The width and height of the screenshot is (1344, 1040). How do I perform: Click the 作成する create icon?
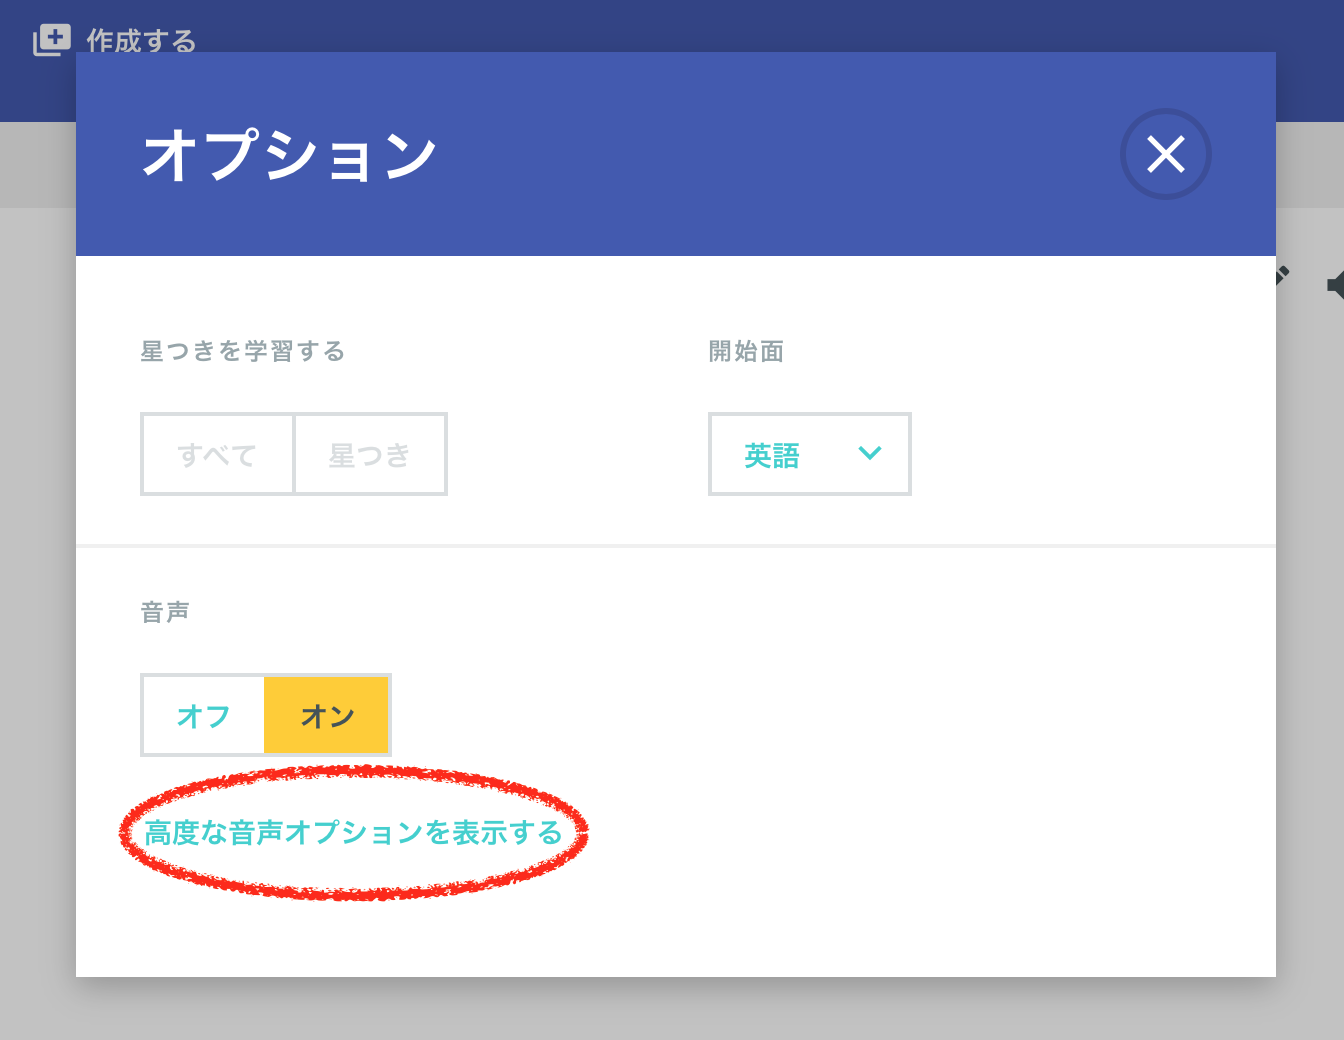click(52, 40)
